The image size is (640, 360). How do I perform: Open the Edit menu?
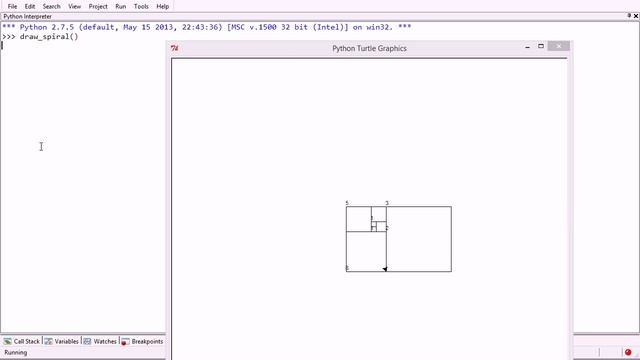(x=30, y=7)
